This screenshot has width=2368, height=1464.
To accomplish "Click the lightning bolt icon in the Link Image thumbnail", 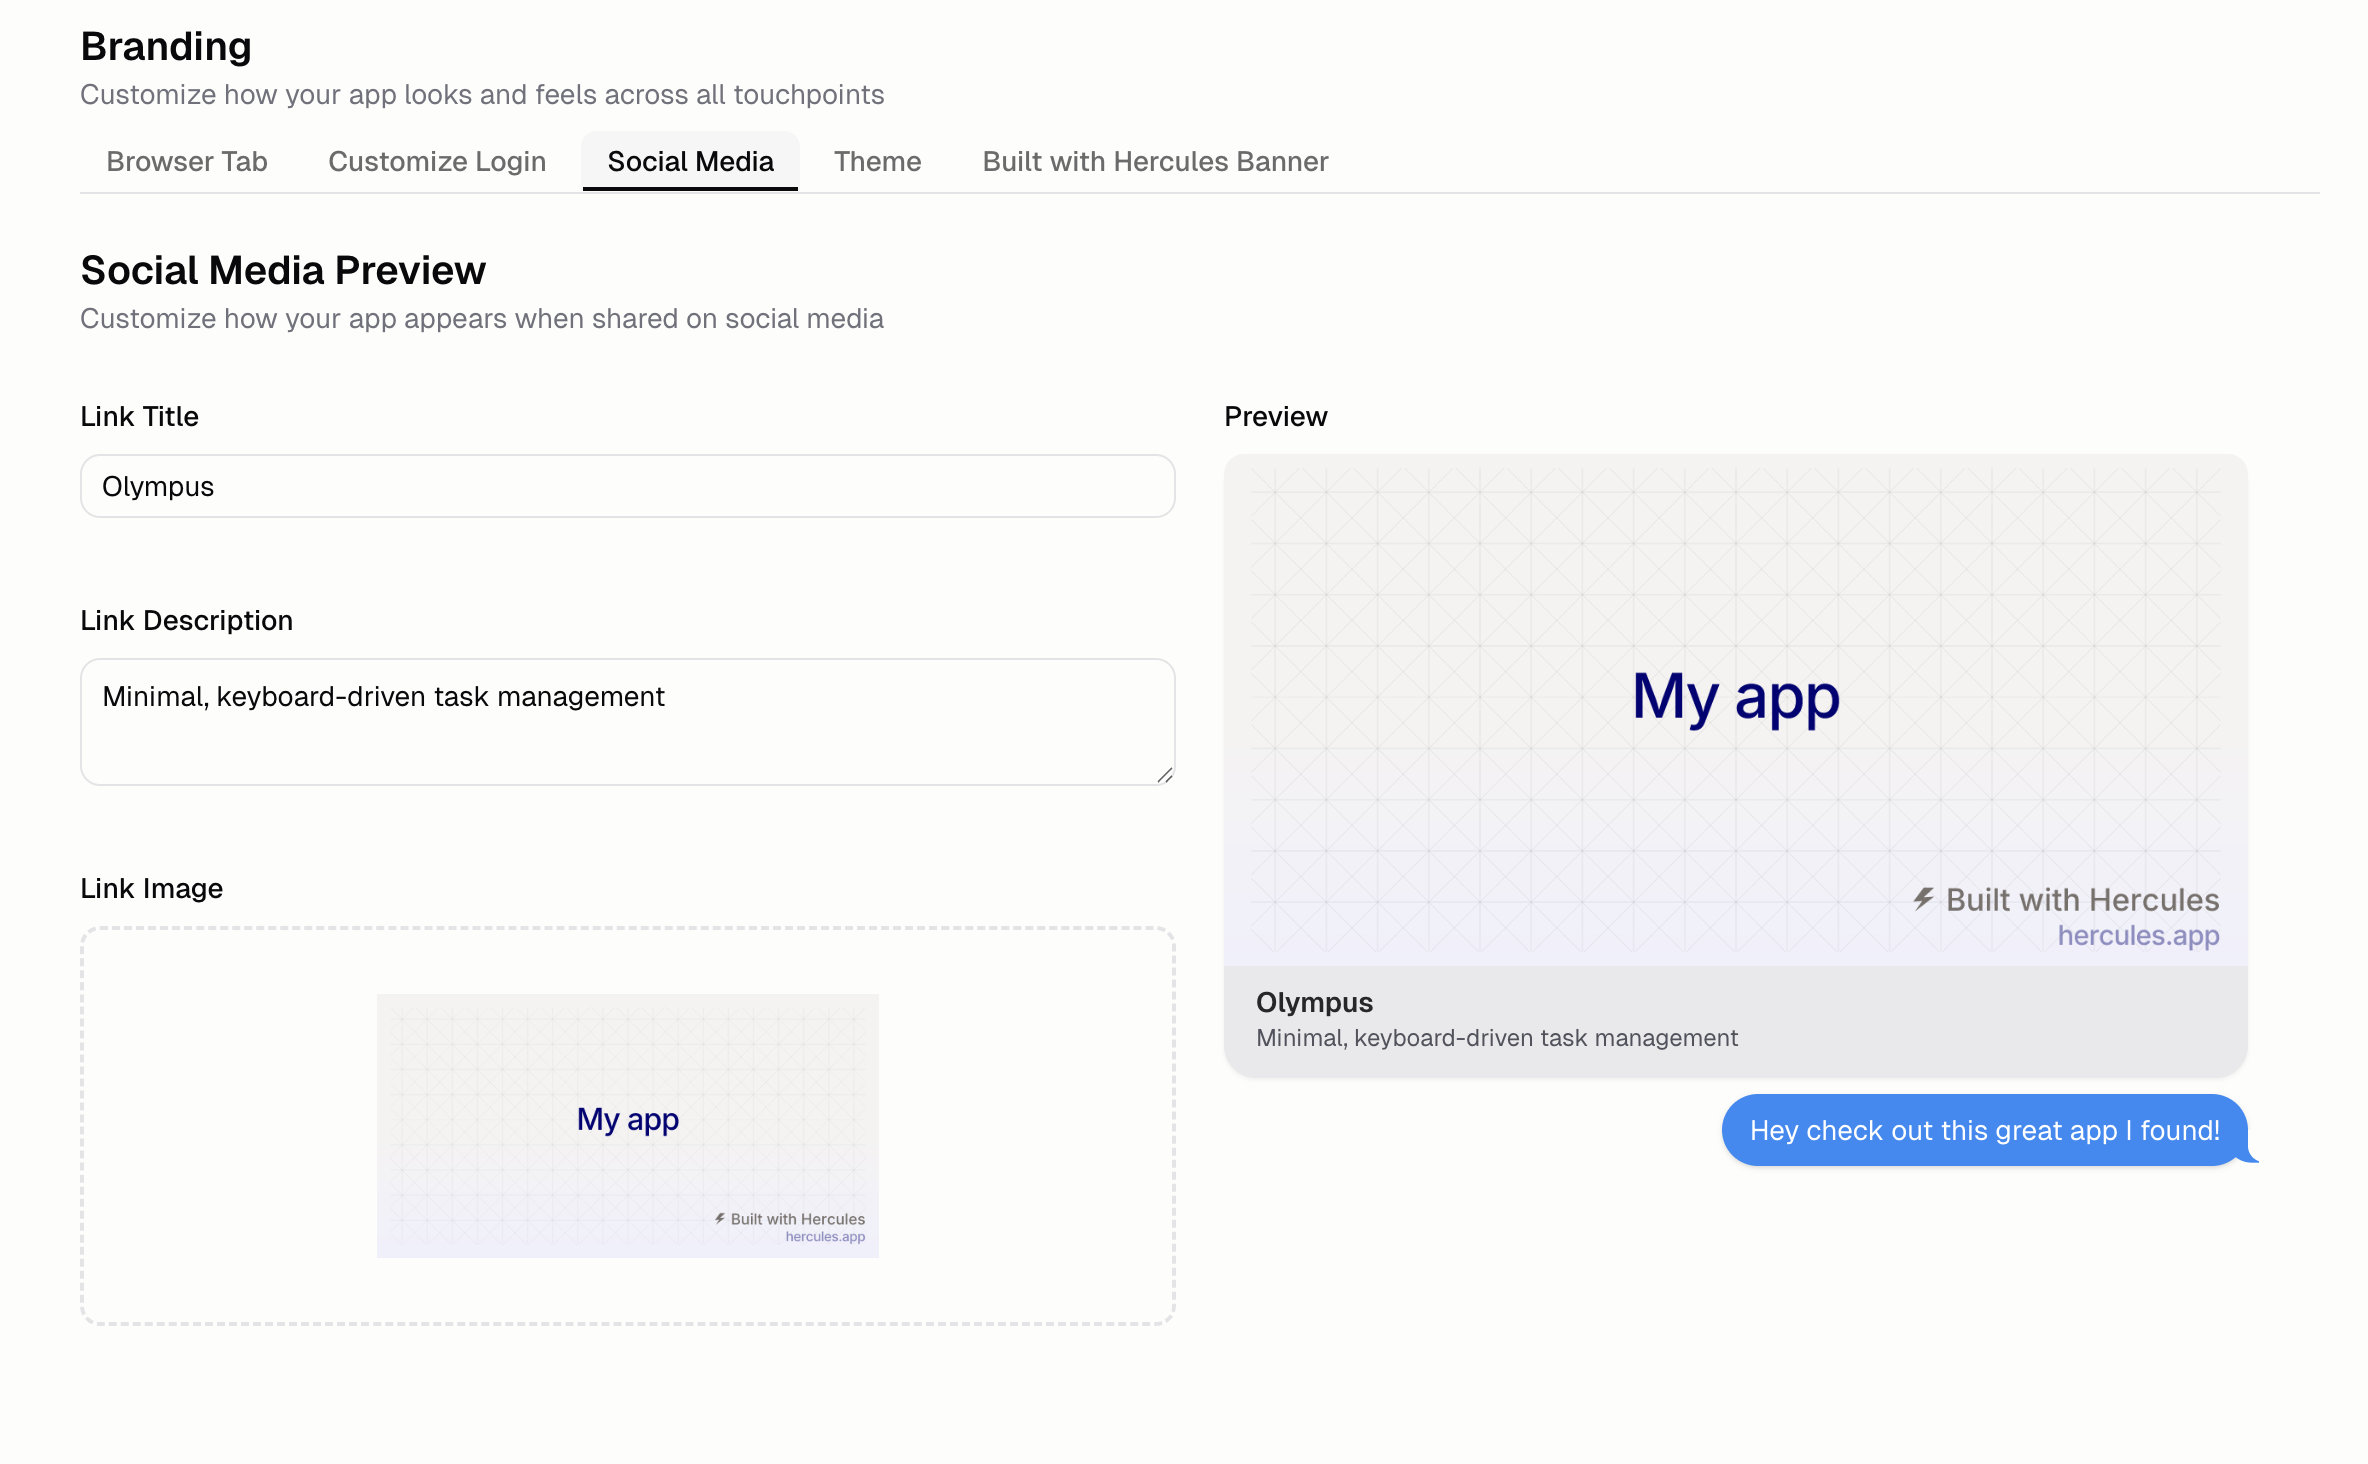I will [718, 1218].
